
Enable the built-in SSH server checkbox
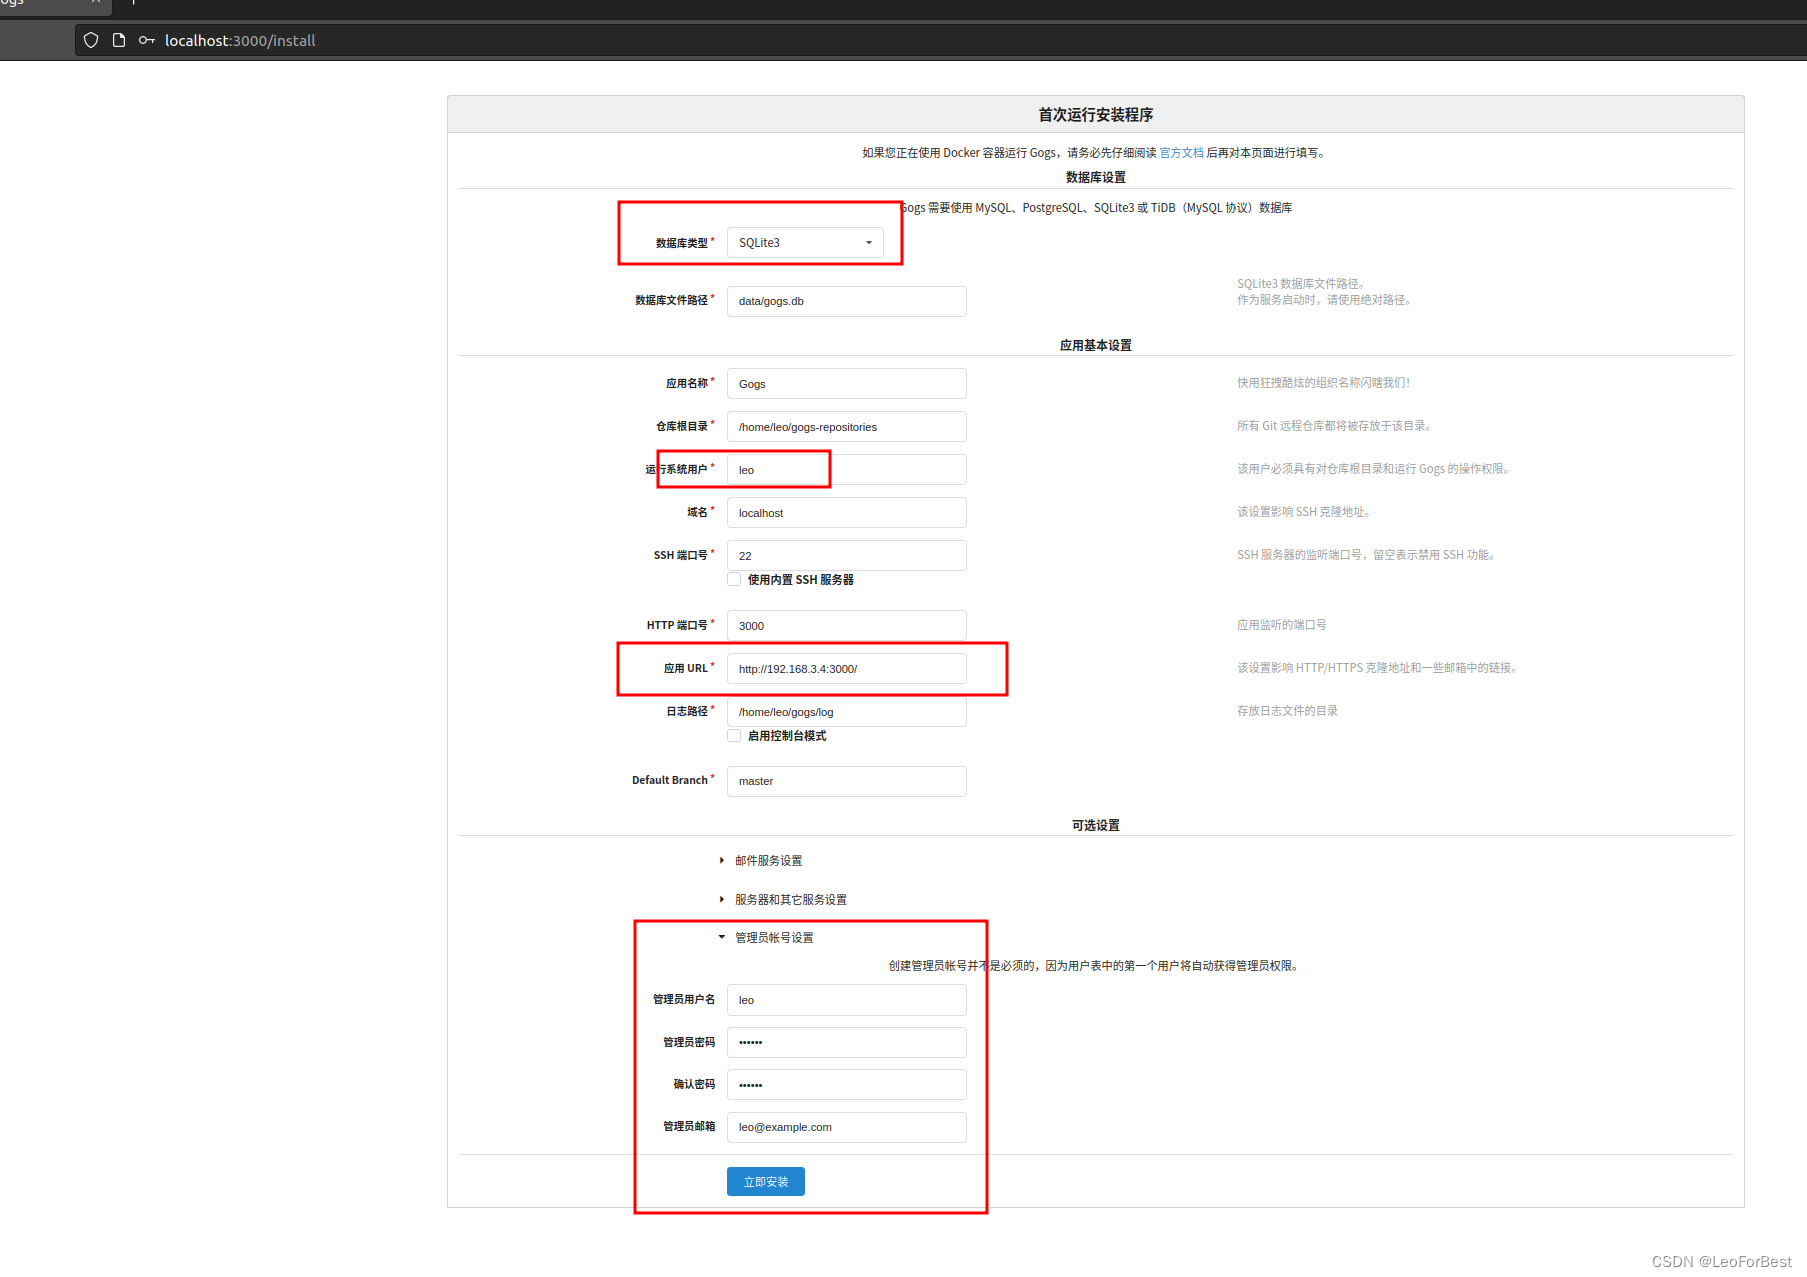(x=734, y=580)
